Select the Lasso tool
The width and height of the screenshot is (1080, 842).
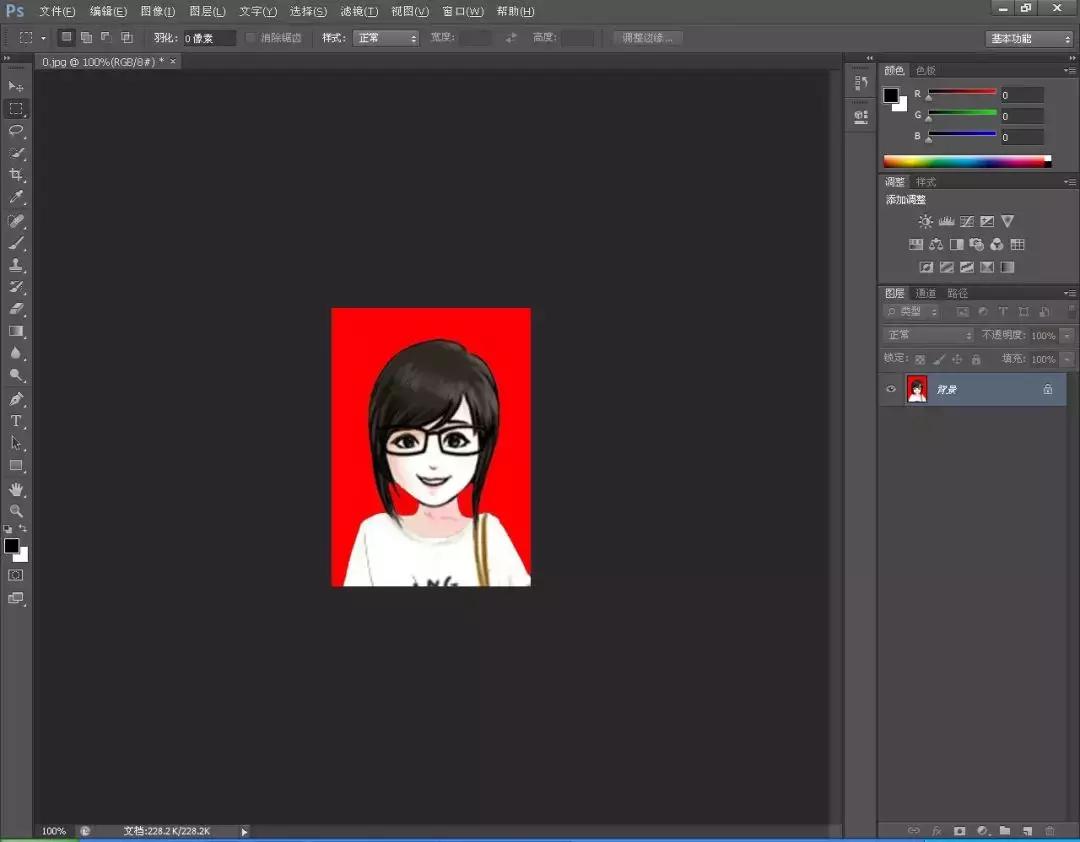tap(16, 130)
